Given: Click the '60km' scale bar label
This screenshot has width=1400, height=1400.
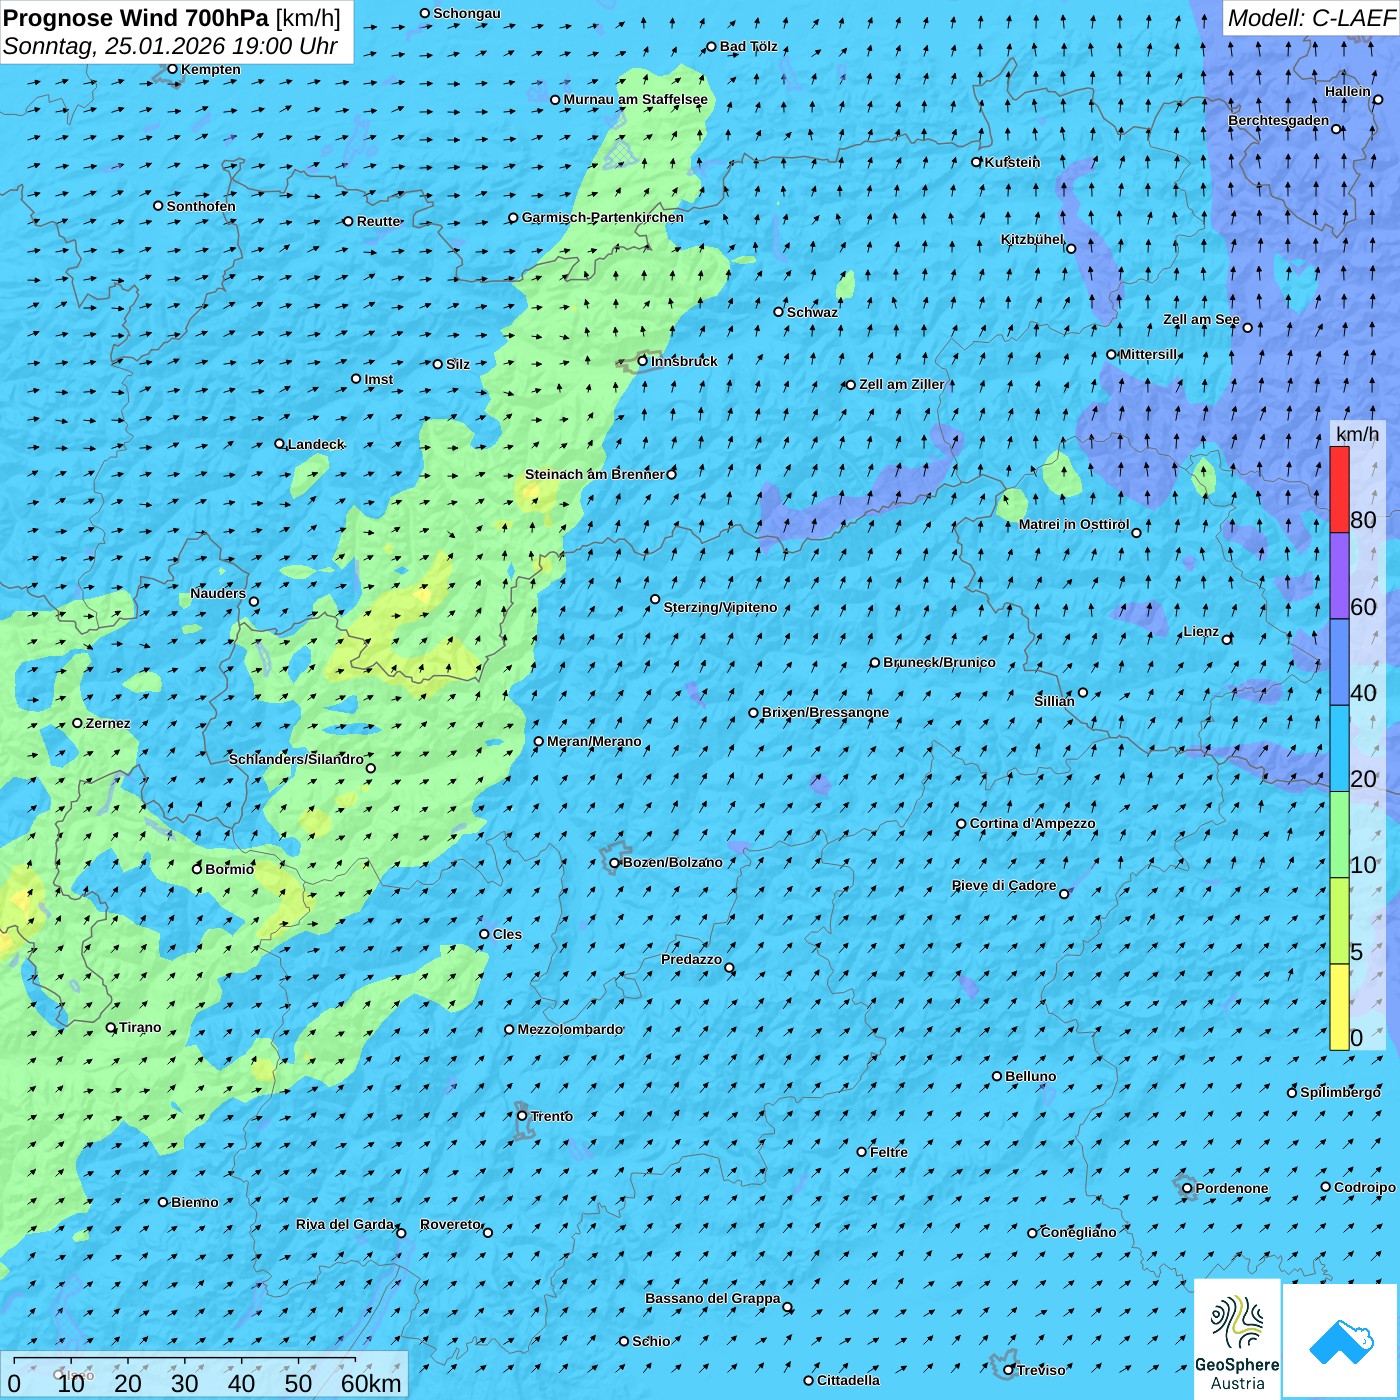Looking at the screenshot, I should (x=371, y=1383).
